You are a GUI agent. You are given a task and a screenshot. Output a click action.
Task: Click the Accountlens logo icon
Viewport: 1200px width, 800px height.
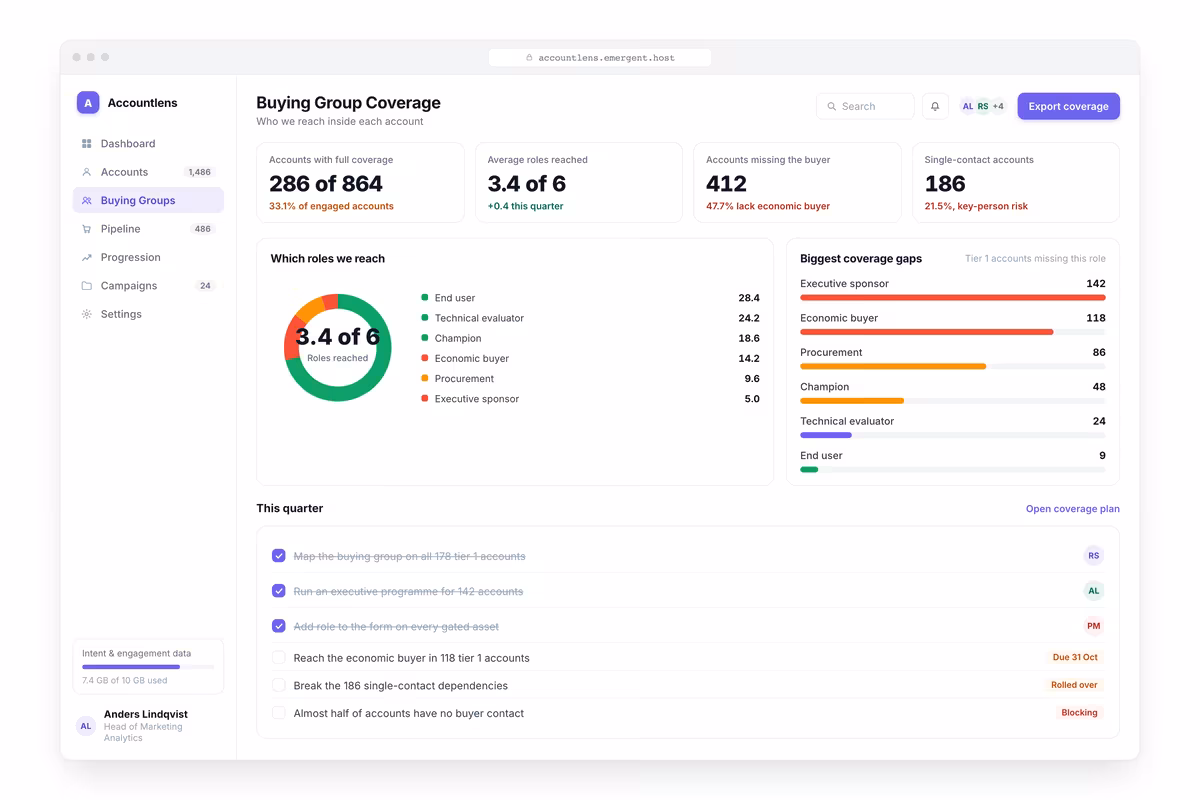coord(88,102)
